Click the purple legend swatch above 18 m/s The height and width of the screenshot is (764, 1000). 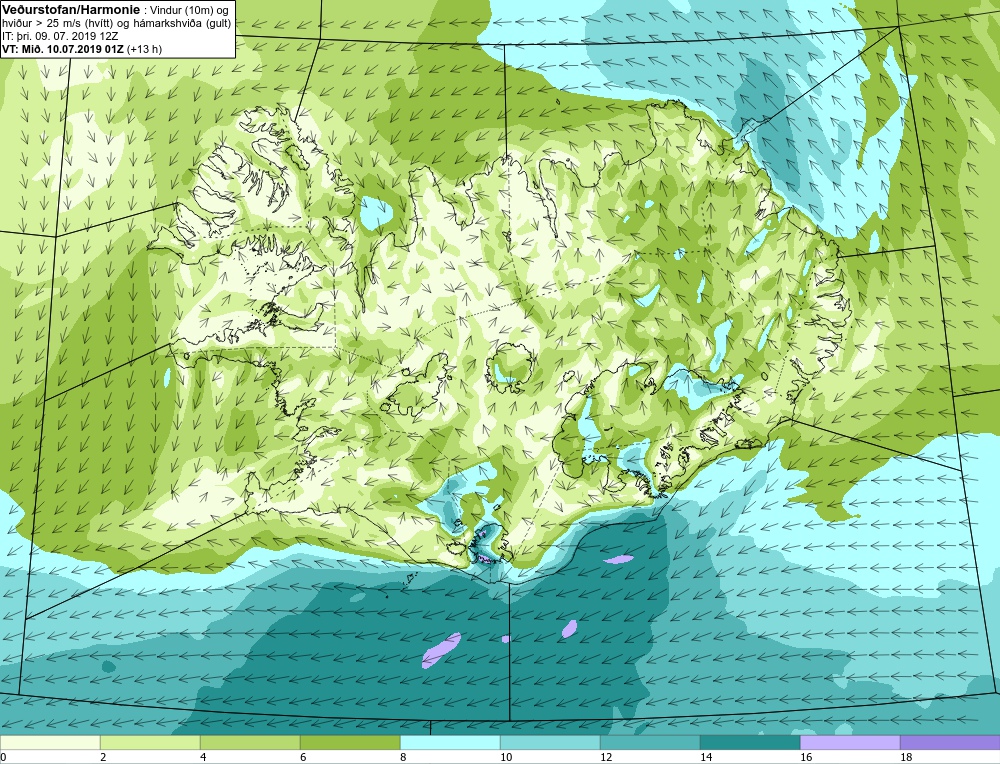[950, 743]
